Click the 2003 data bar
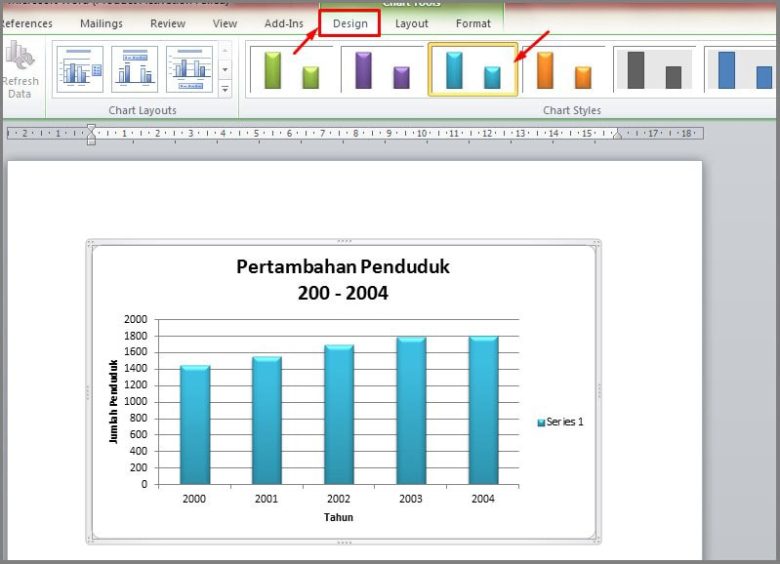Image resolution: width=780 pixels, height=564 pixels. (411, 411)
